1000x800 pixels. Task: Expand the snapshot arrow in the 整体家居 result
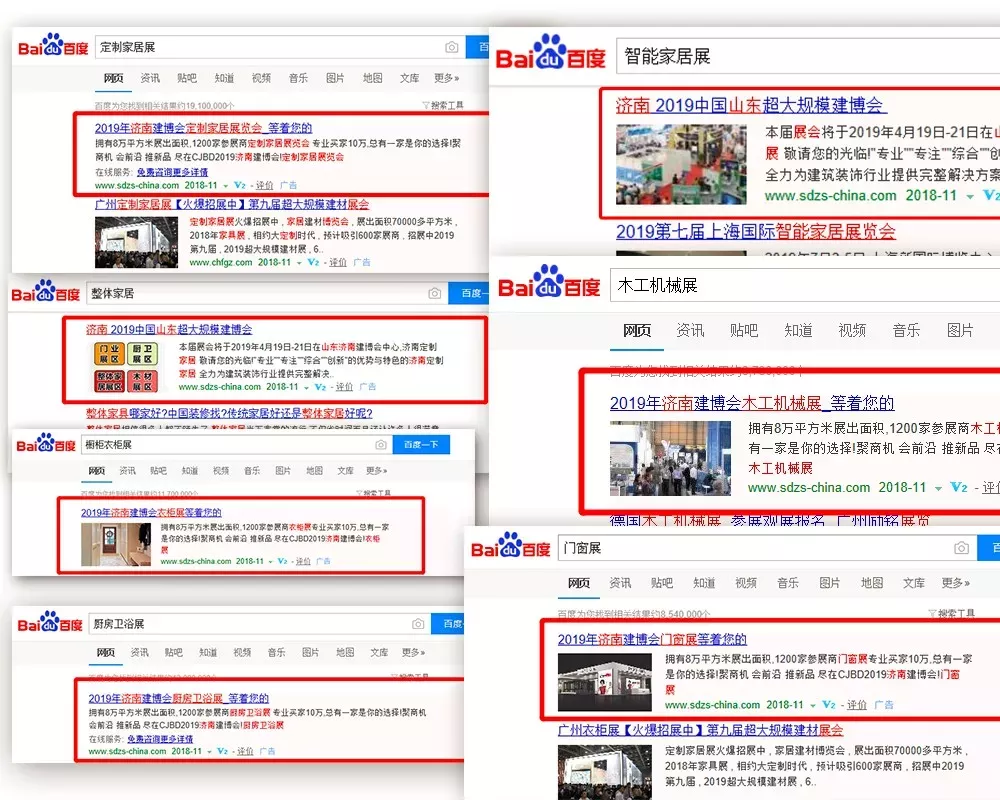pyautogui.click(x=306, y=387)
